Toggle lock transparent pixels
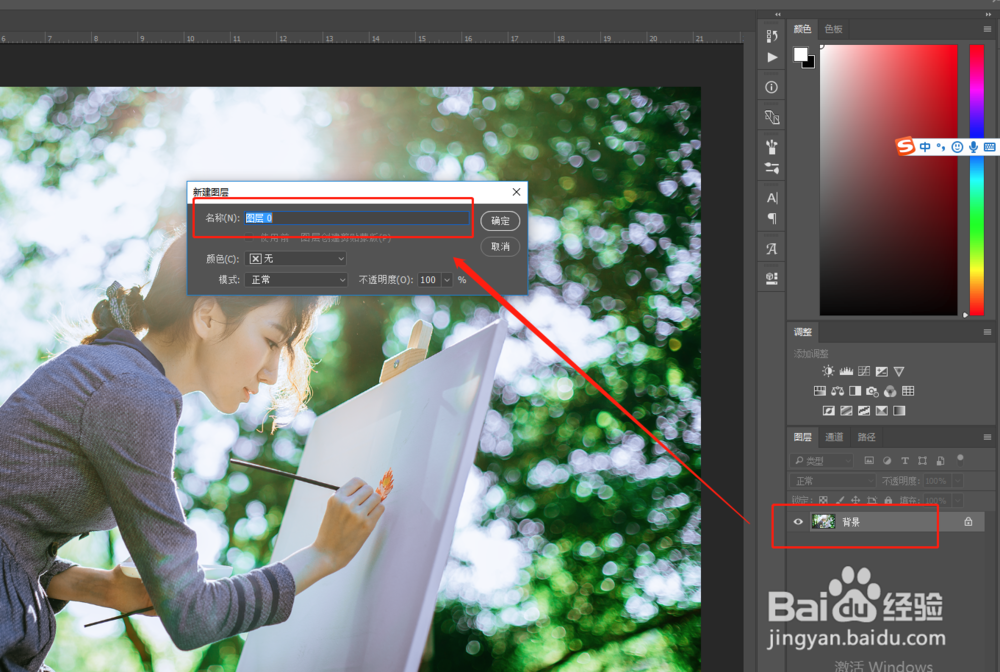This screenshot has width=1000, height=672. tap(823, 500)
